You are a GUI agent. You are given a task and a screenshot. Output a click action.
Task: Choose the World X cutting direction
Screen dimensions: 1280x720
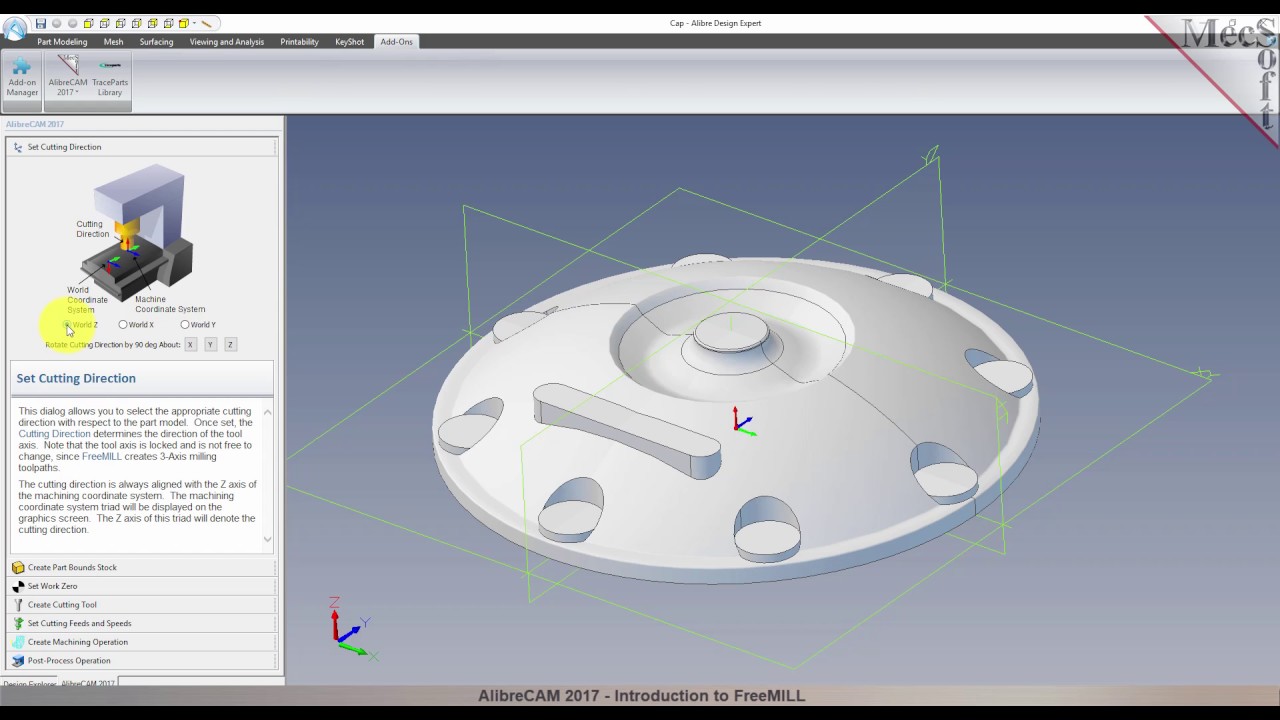click(x=123, y=325)
